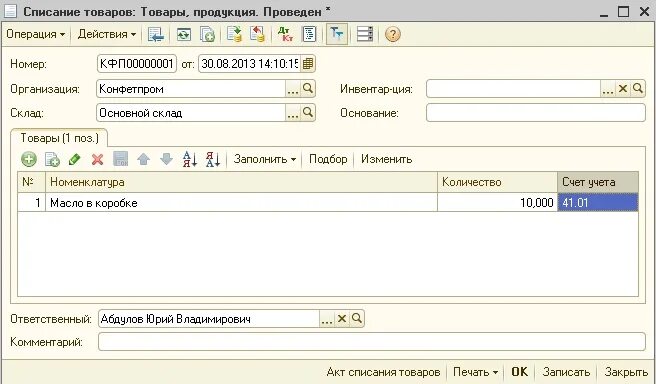Screen dimensions: 656x384
Task: Click the Инвентар-ция input field
Action: coord(513,89)
